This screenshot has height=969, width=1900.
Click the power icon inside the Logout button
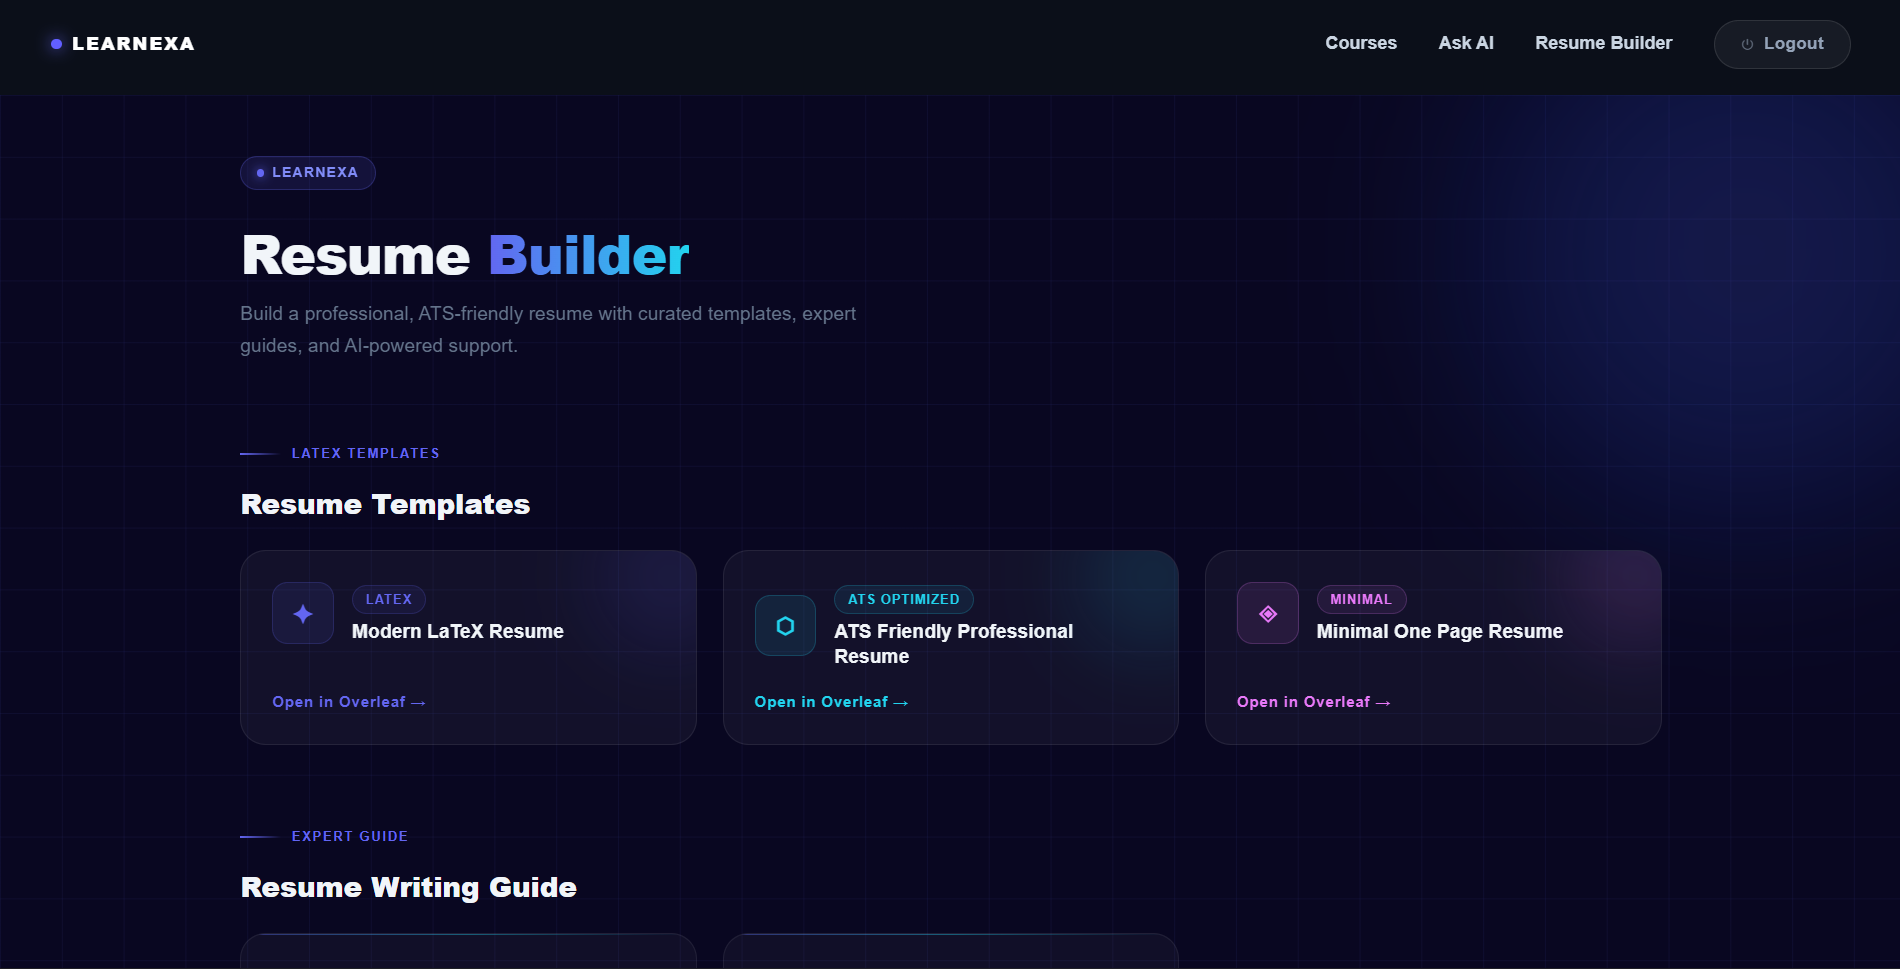coord(1746,44)
